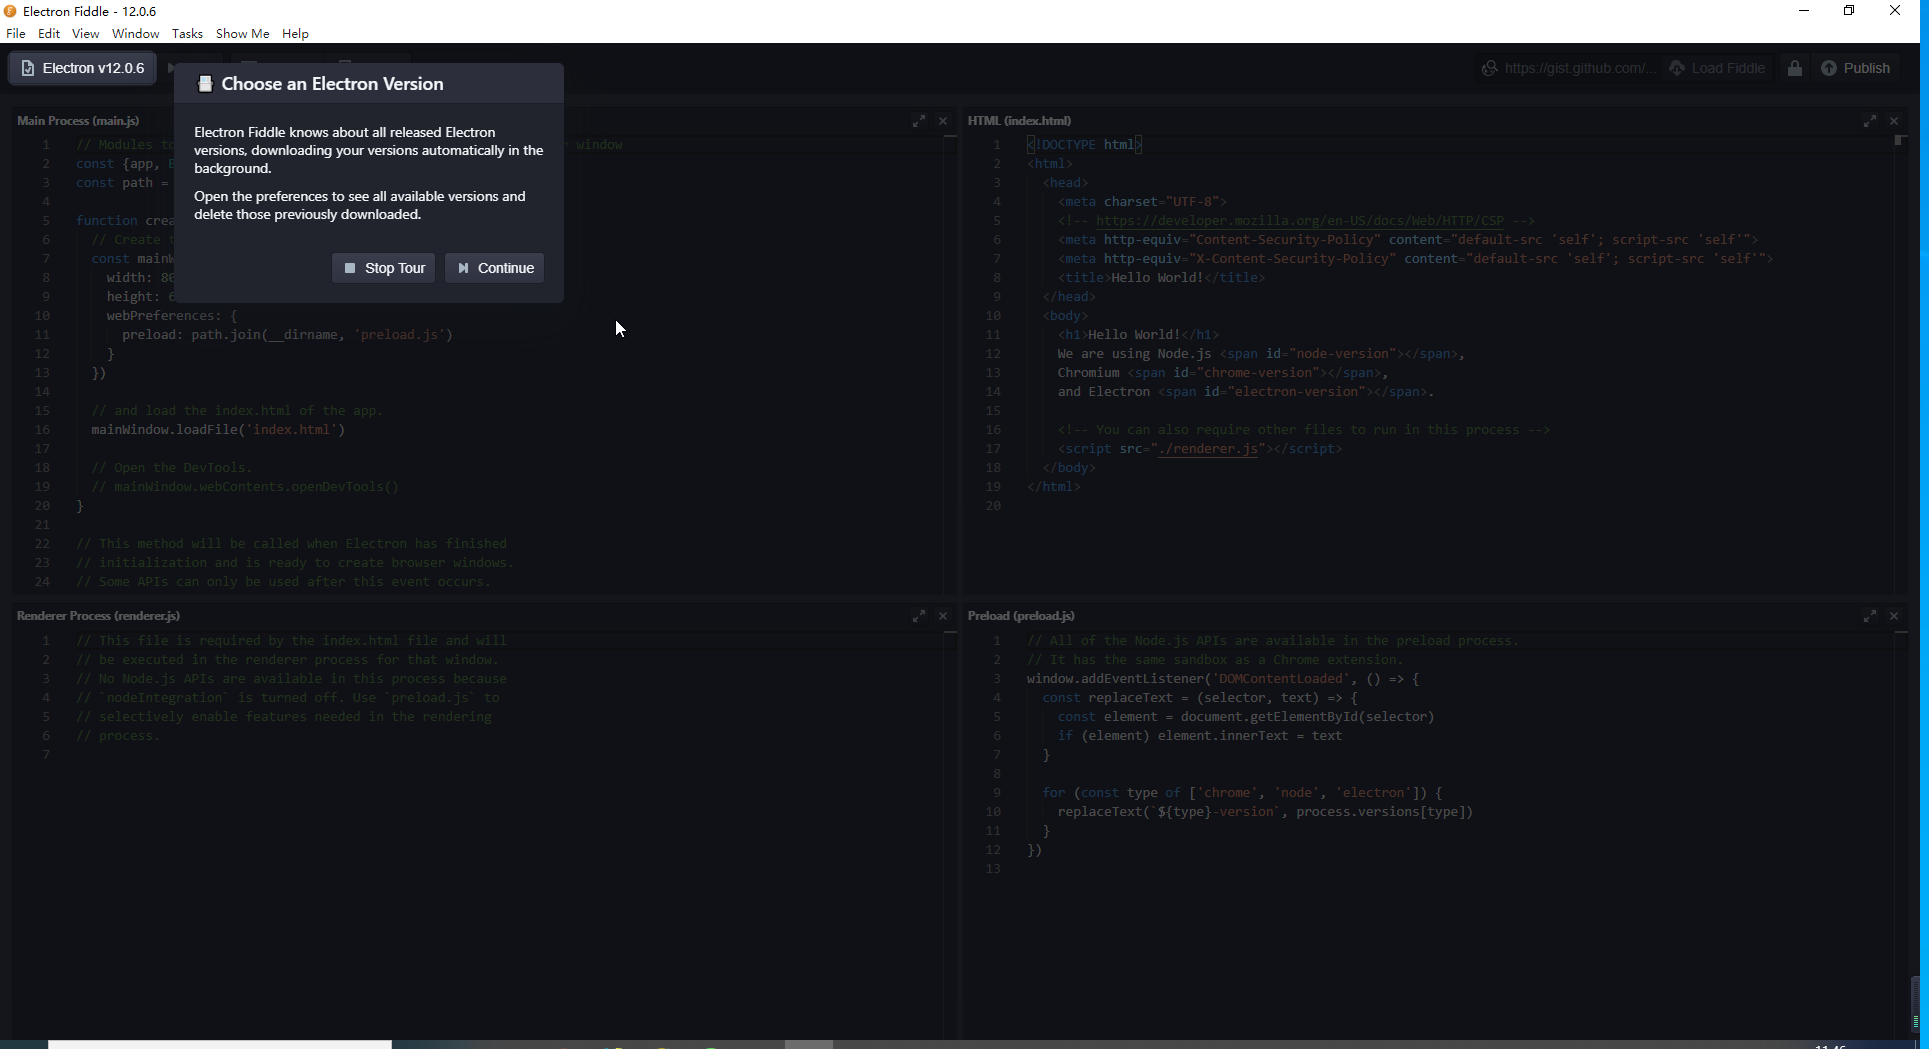Toggle the gist privacy lock icon
This screenshot has width=1929, height=1049.
click(x=1795, y=68)
